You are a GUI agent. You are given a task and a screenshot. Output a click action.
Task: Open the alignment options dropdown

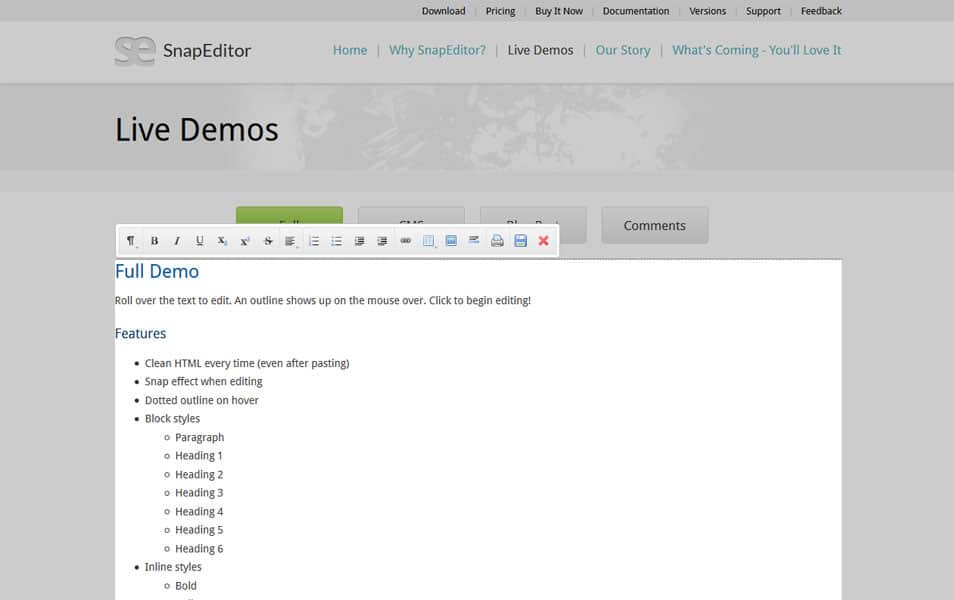click(x=289, y=240)
